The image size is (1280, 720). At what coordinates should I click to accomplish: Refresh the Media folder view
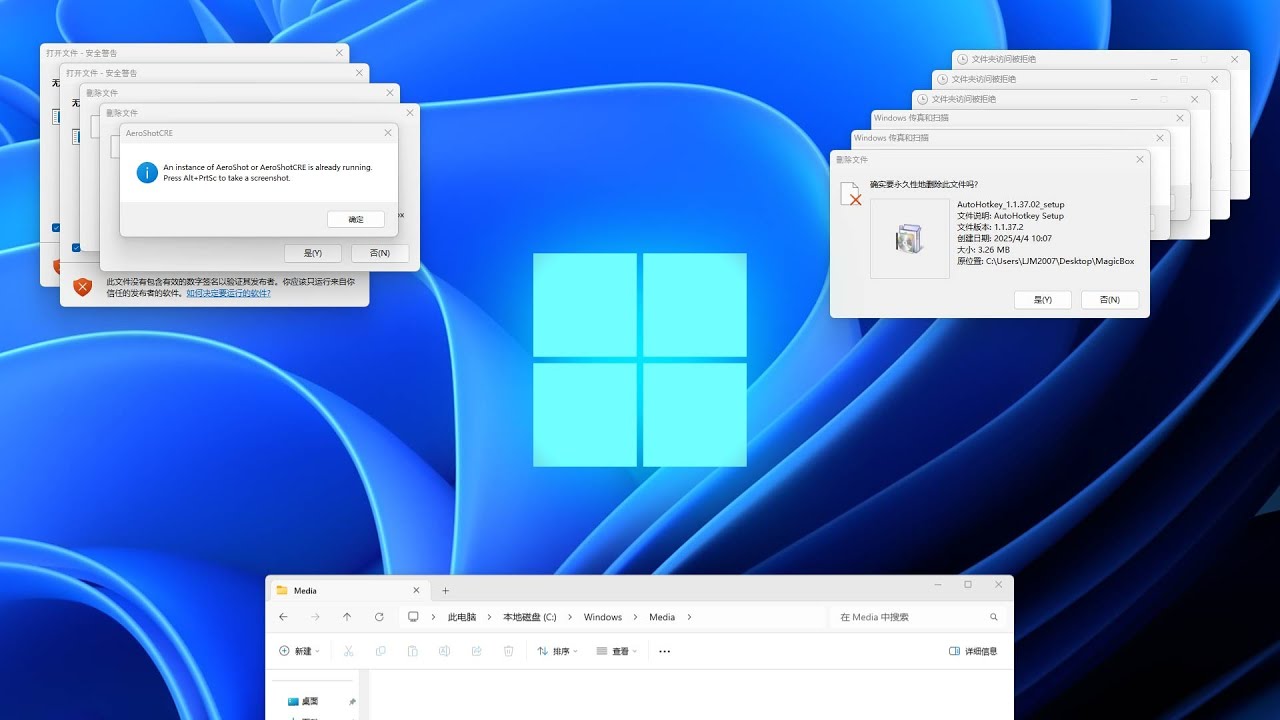379,617
